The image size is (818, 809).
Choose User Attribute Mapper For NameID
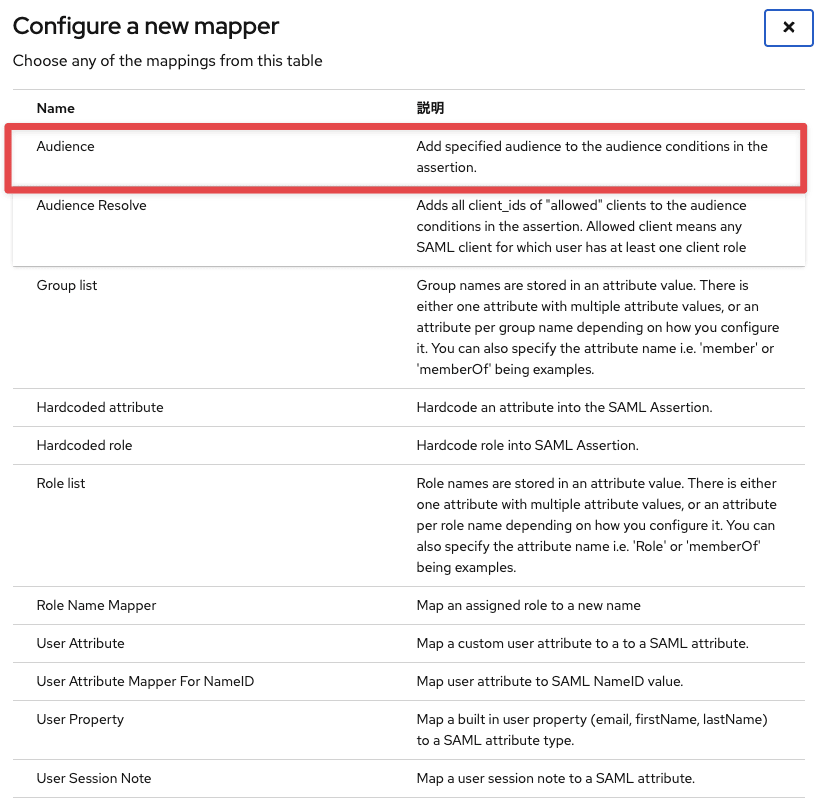[x=145, y=681]
